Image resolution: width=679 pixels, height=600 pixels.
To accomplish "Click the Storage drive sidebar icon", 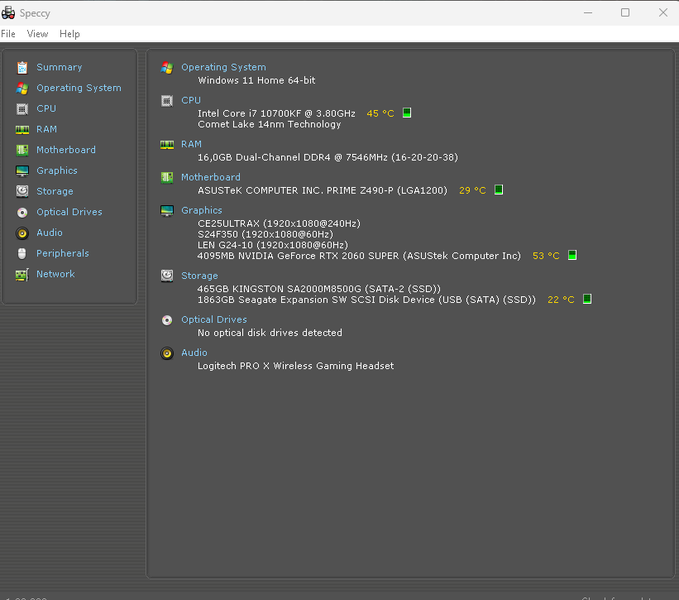I will pyautogui.click(x=22, y=191).
